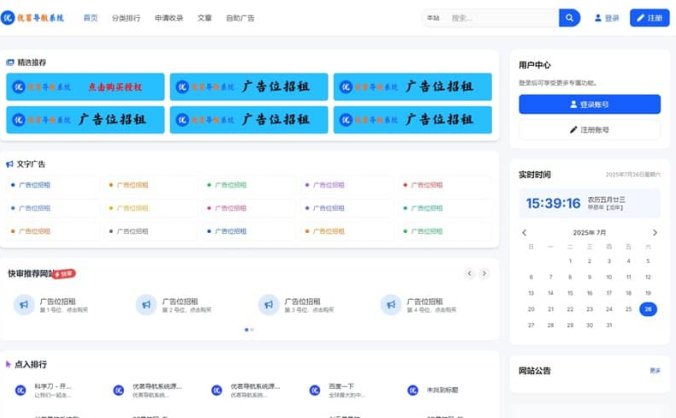Select day 20 in the calendar
This screenshot has width=676, height=418.
tap(531, 309)
